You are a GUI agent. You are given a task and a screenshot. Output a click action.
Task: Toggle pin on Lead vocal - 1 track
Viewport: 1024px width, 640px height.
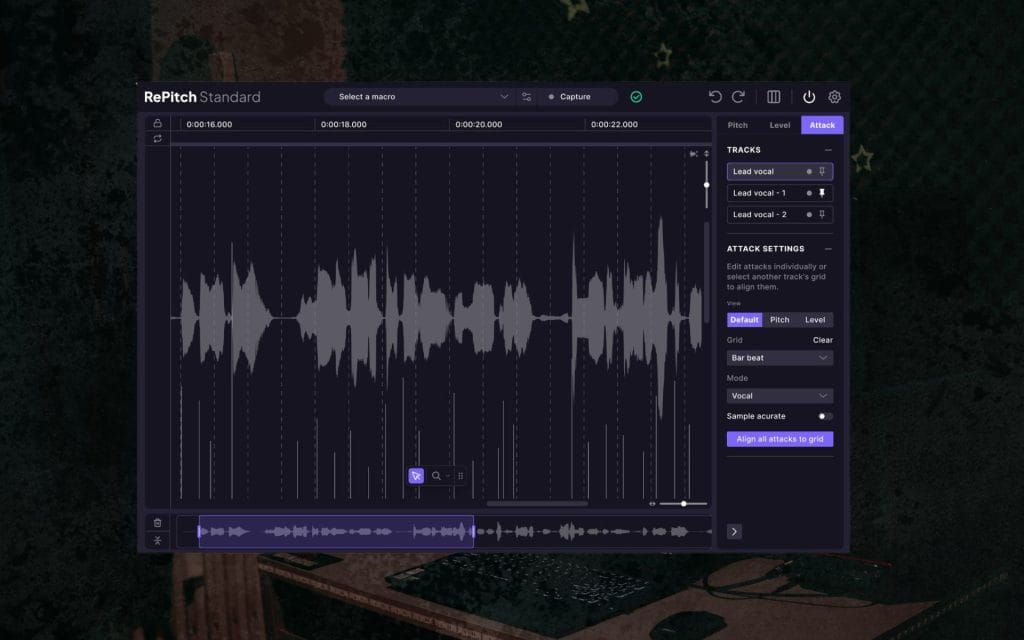pos(822,193)
